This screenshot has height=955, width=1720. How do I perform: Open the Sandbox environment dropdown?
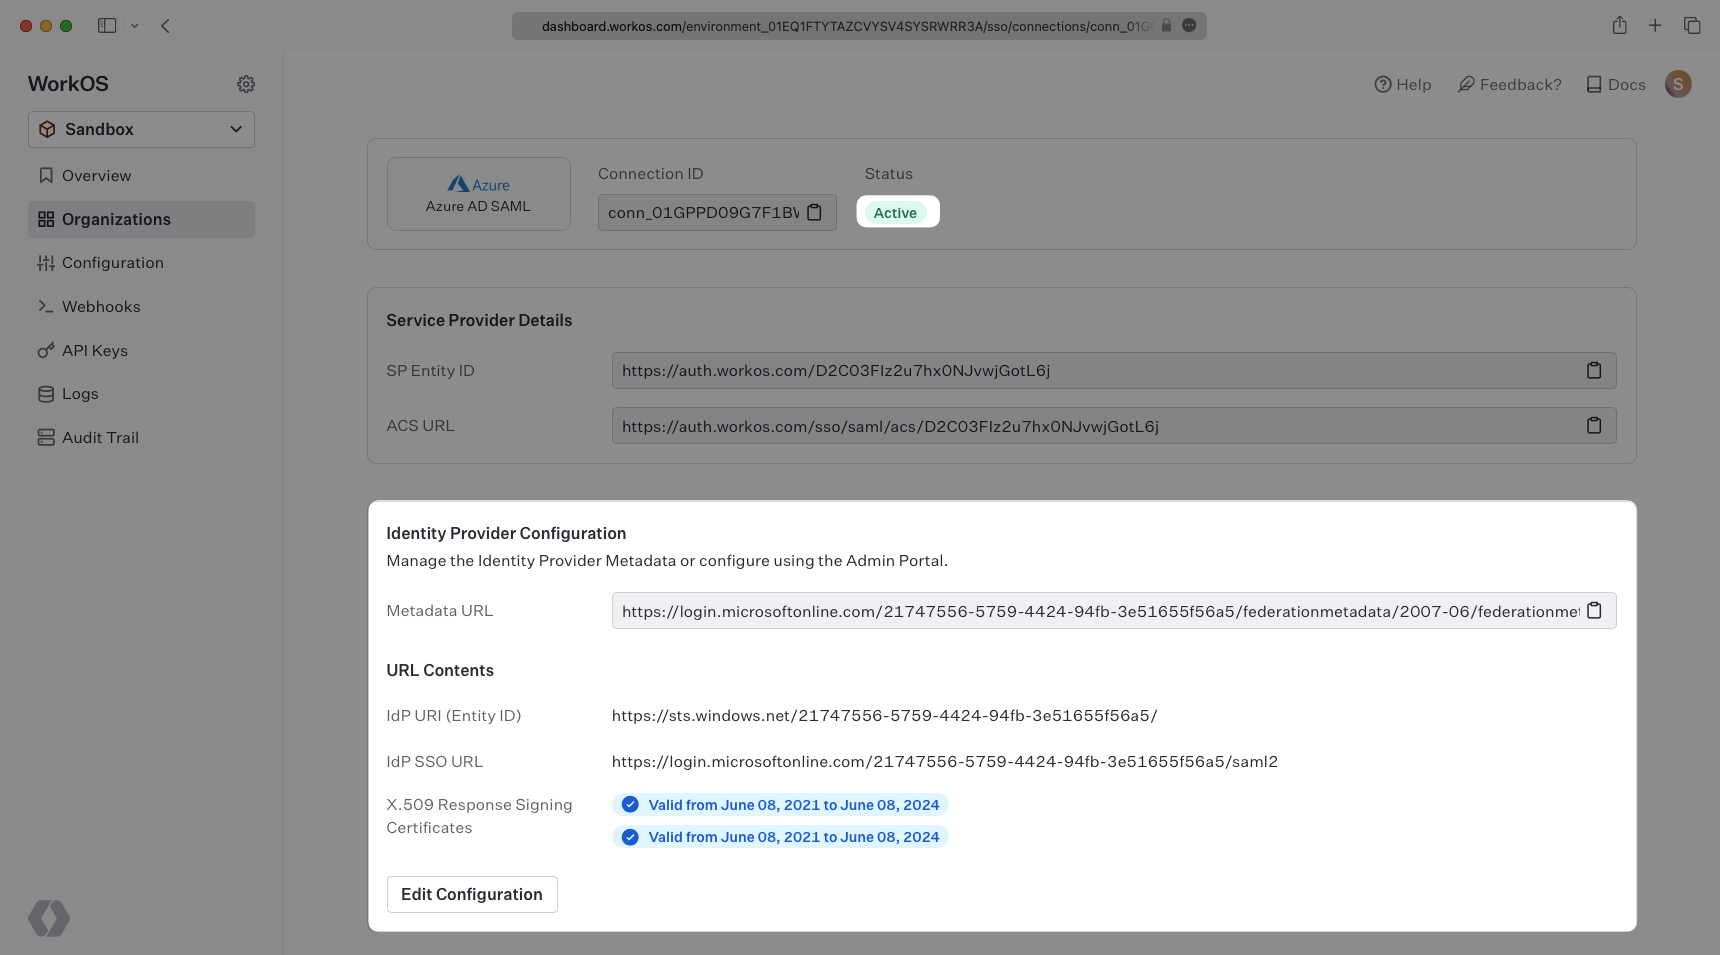(x=141, y=129)
